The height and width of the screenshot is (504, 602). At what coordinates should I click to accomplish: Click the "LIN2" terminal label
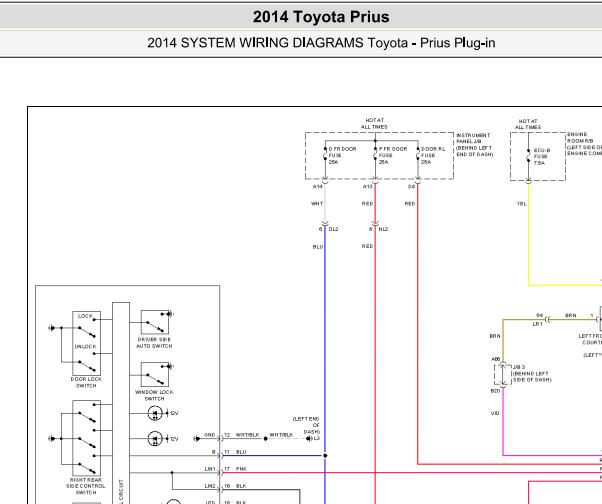(210, 486)
